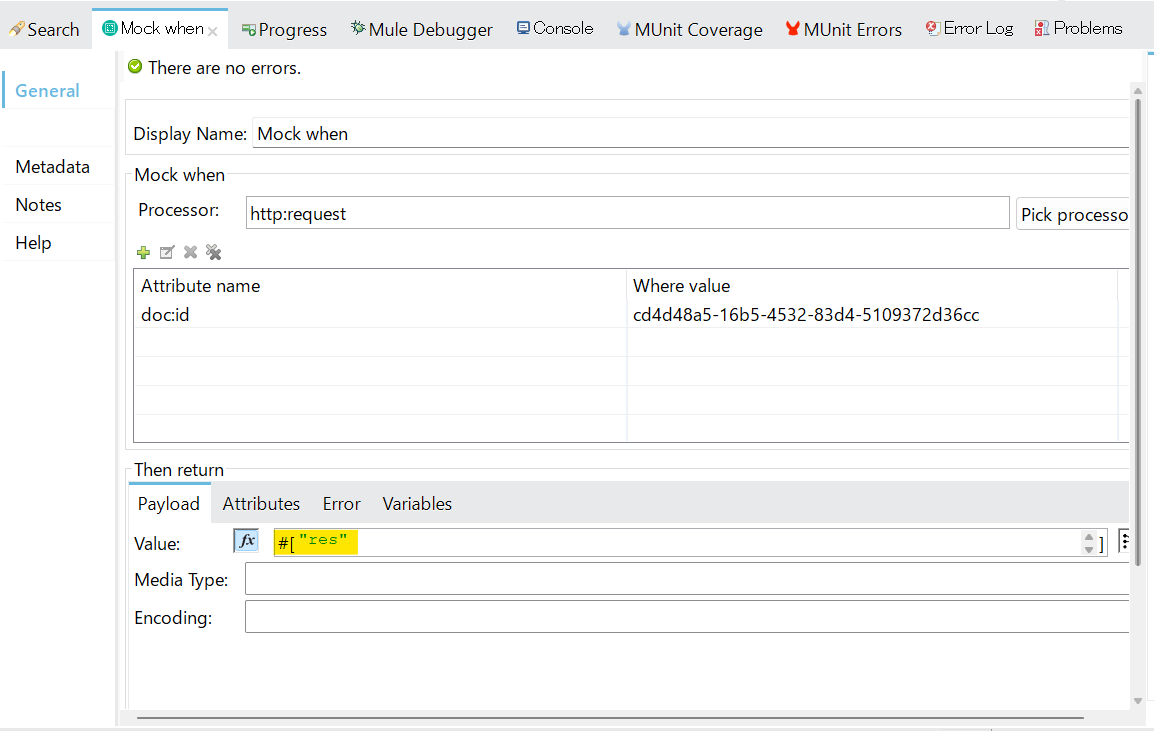Viewport: 1154px width, 731px height.
Task: Click the Attribute name column header
Action: point(380,286)
